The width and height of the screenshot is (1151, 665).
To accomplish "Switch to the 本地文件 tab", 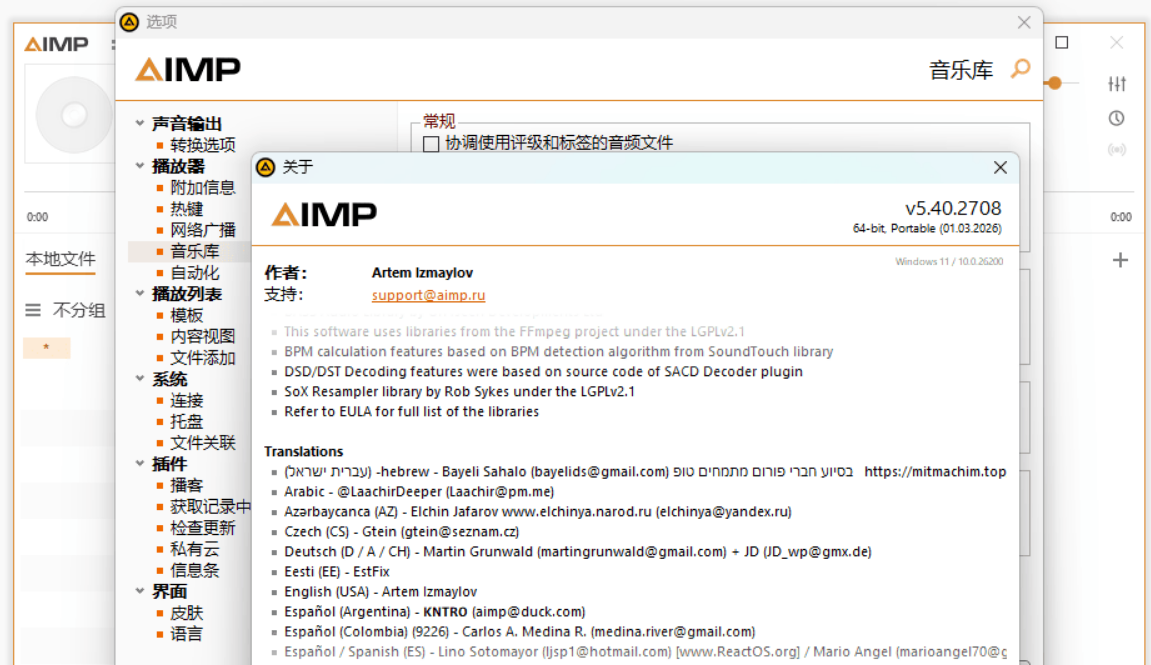I will (60, 259).
